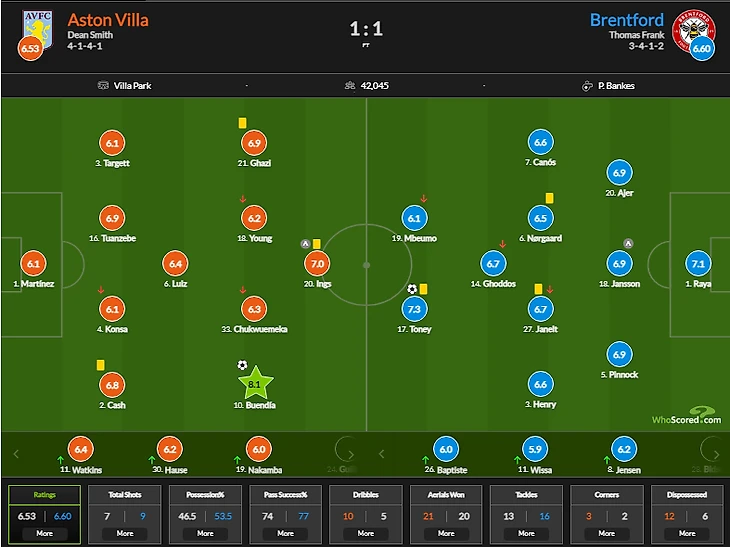The height and width of the screenshot is (547, 730).
Task: Open More under Total Shots
Action: [125, 533]
